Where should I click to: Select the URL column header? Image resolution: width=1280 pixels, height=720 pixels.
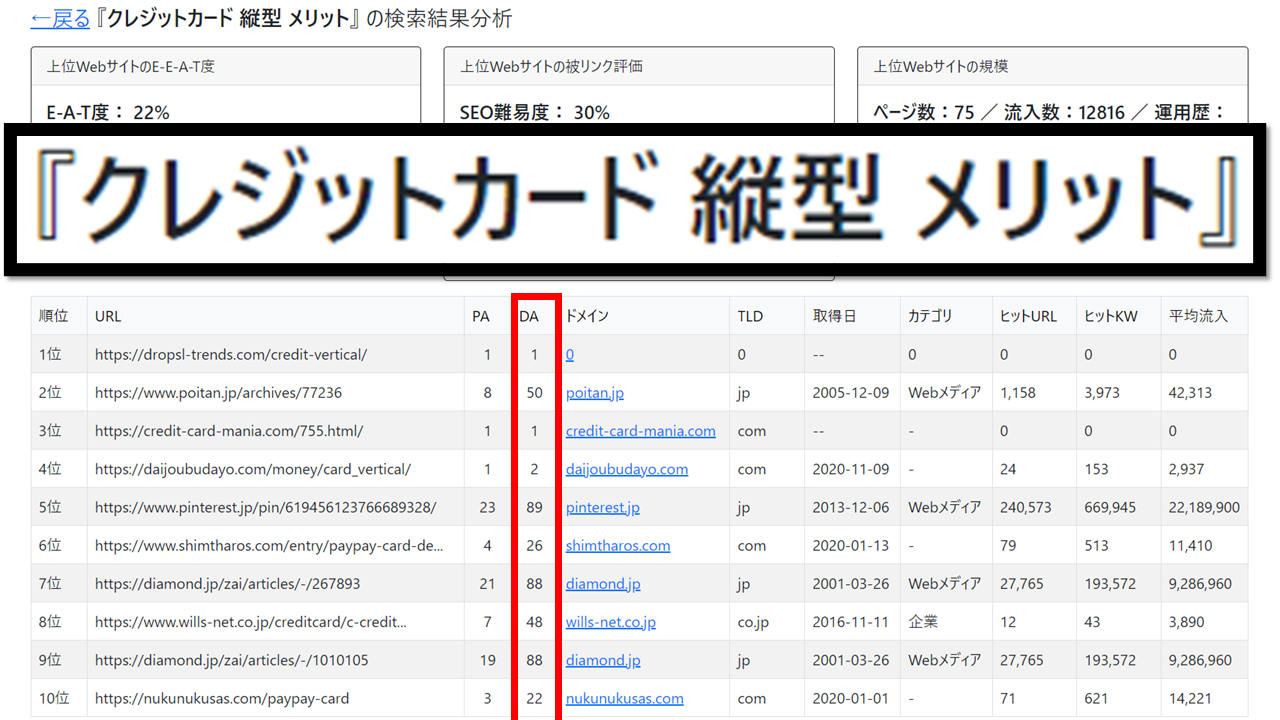point(108,315)
